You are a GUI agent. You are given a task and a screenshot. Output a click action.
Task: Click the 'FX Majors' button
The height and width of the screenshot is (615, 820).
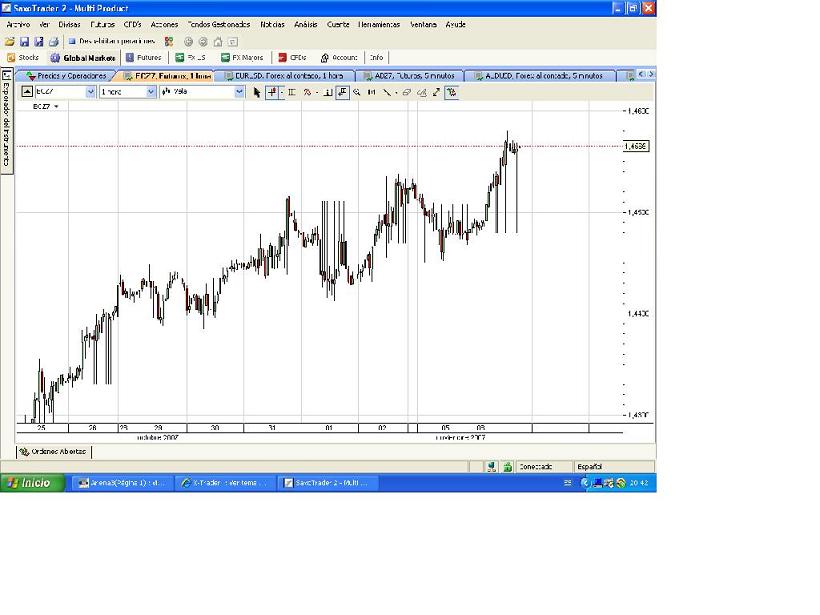point(243,58)
